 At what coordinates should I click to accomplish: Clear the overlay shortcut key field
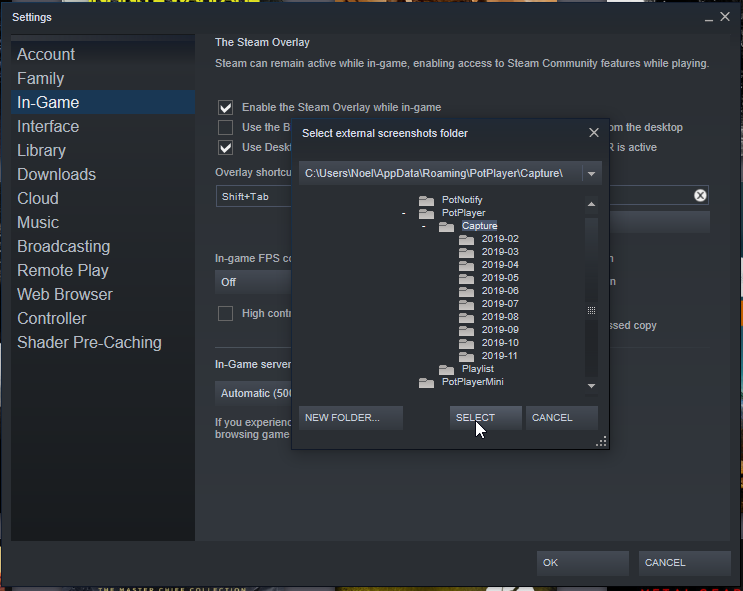[700, 196]
